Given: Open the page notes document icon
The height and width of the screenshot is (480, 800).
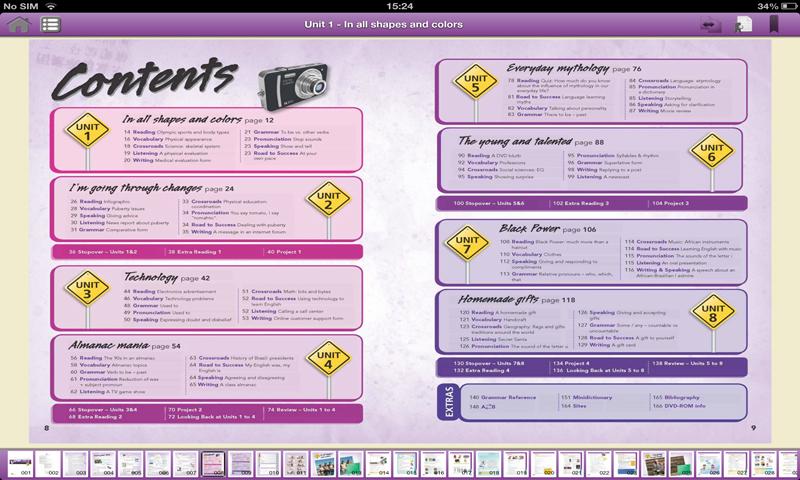Looking at the screenshot, I should pos(744,24).
